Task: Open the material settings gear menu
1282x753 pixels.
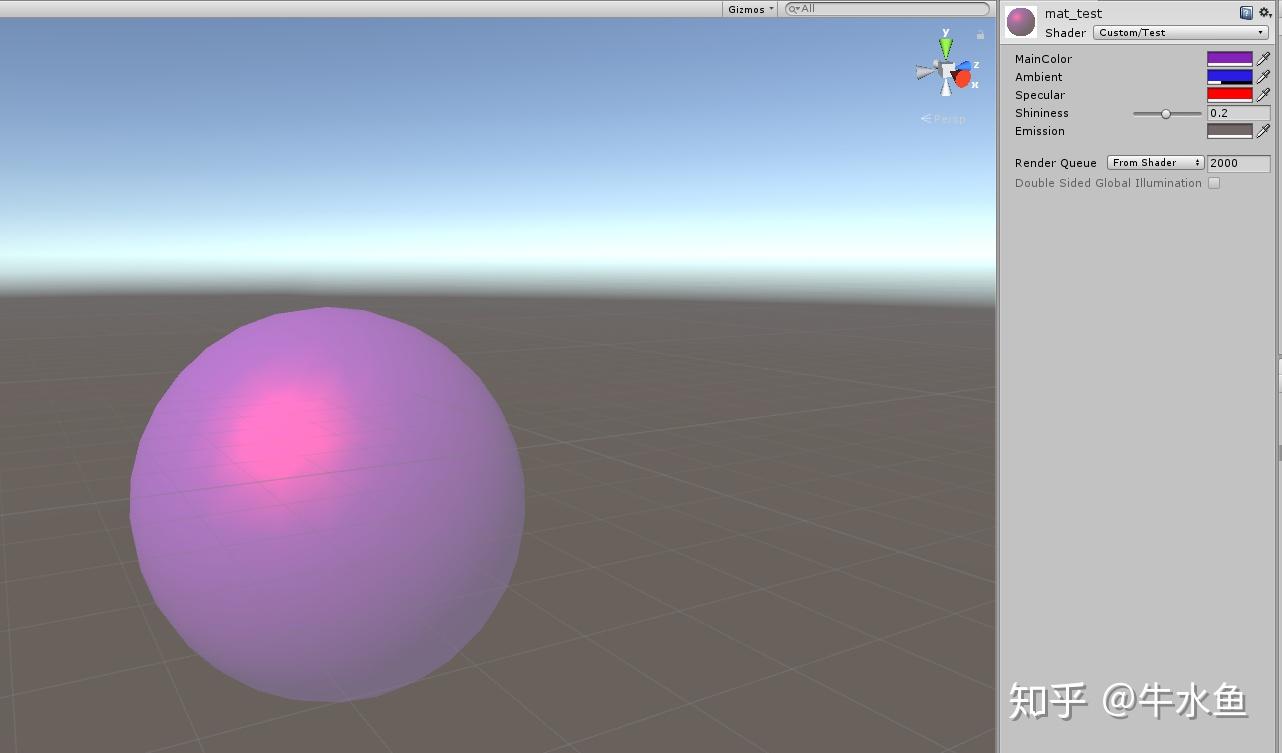Action: pos(1262,11)
